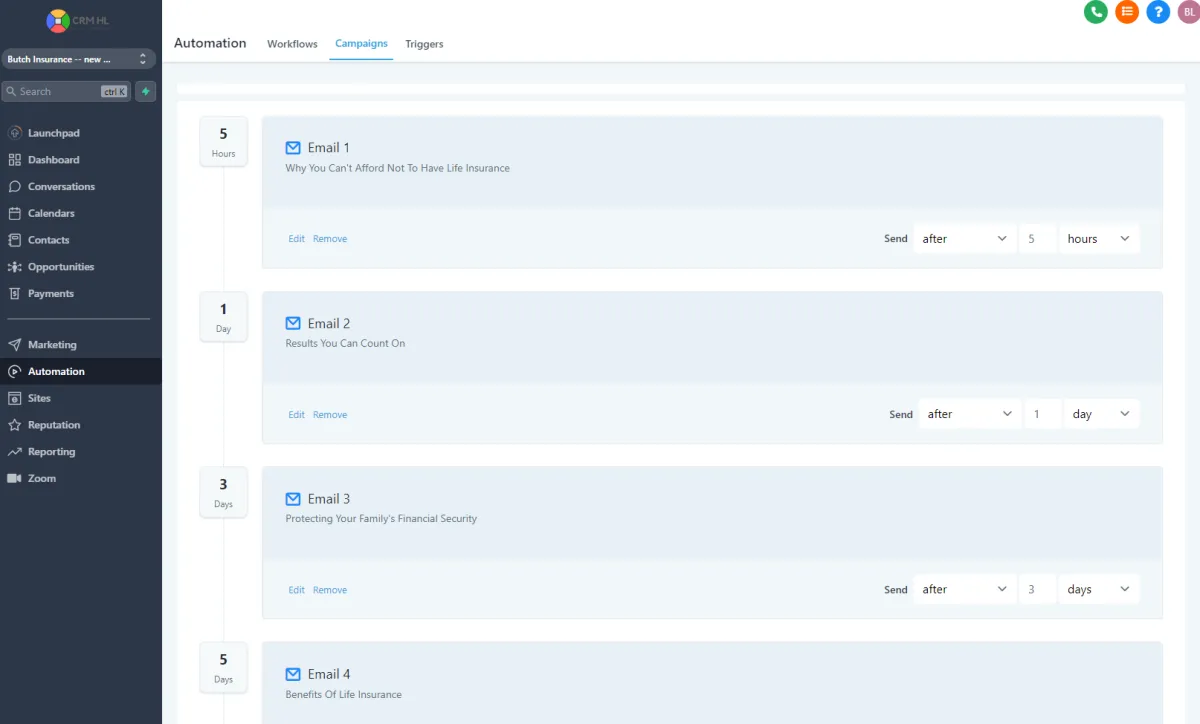Click 'Why You Can't Afford Not To Have Life Insurance'

(397, 168)
